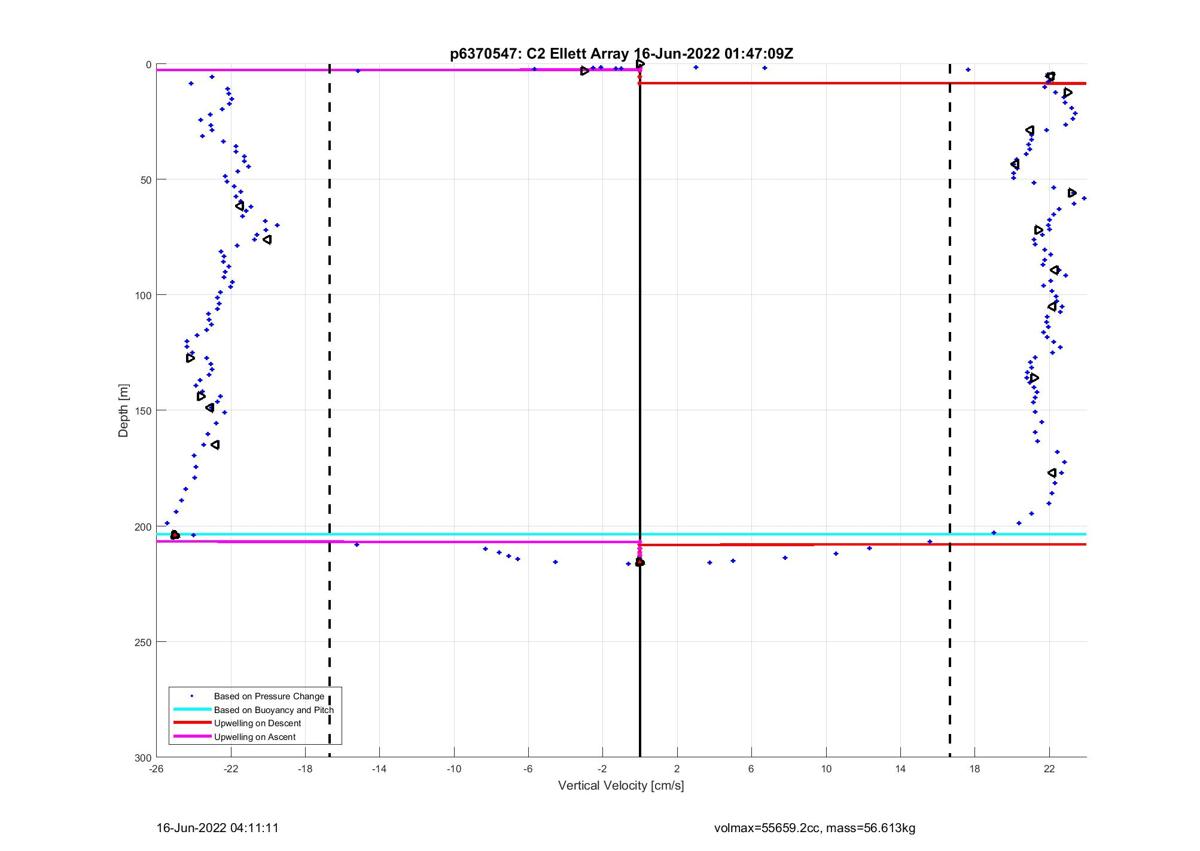Click the 'Vertical Velocity [cm/s]' x-axis label
The image size is (1200, 851).
click(x=621, y=786)
